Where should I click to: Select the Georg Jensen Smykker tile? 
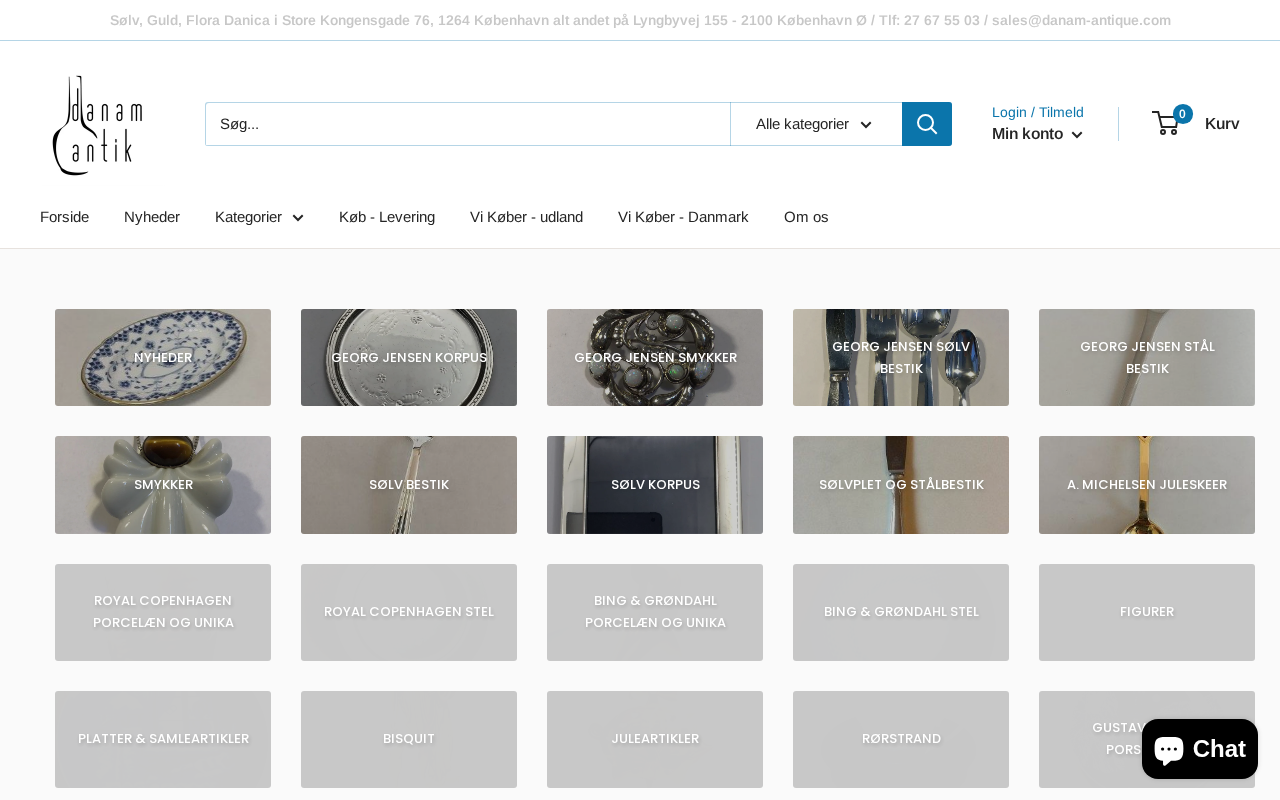(x=655, y=358)
